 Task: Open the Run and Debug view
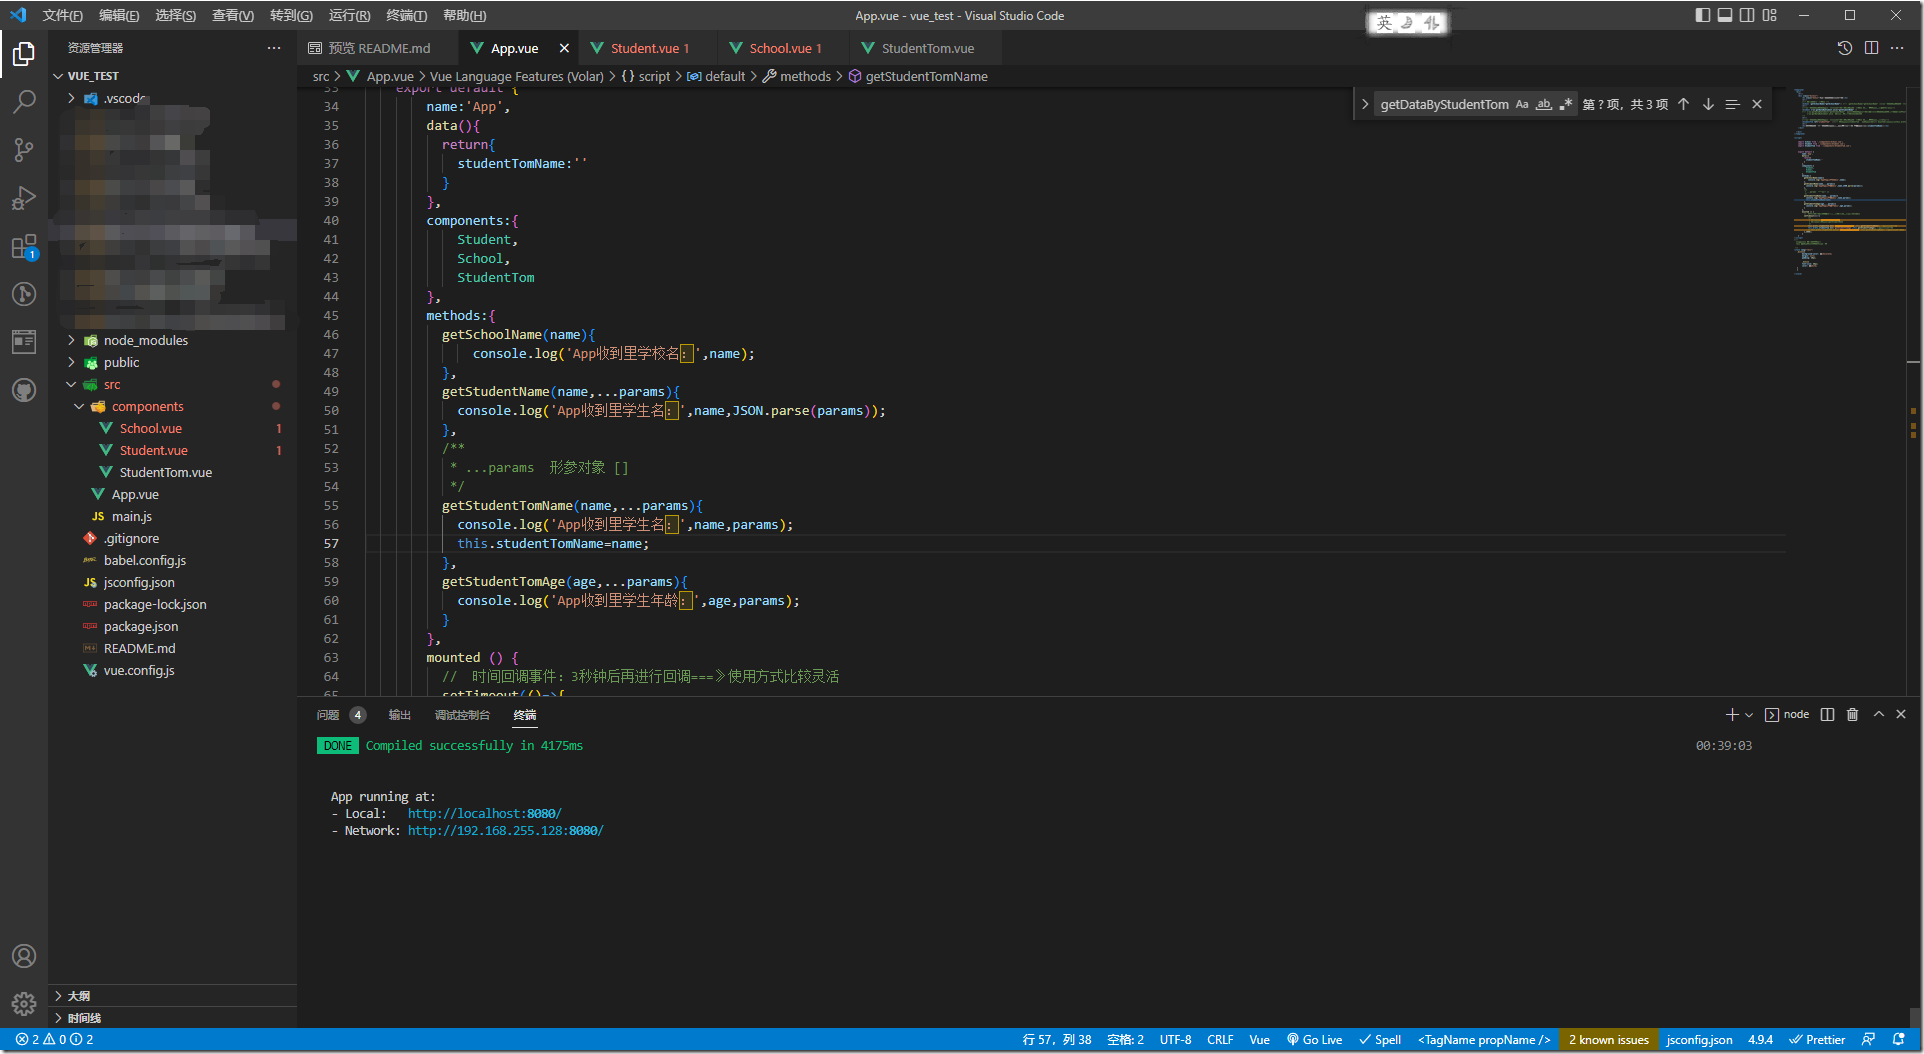pos(24,198)
